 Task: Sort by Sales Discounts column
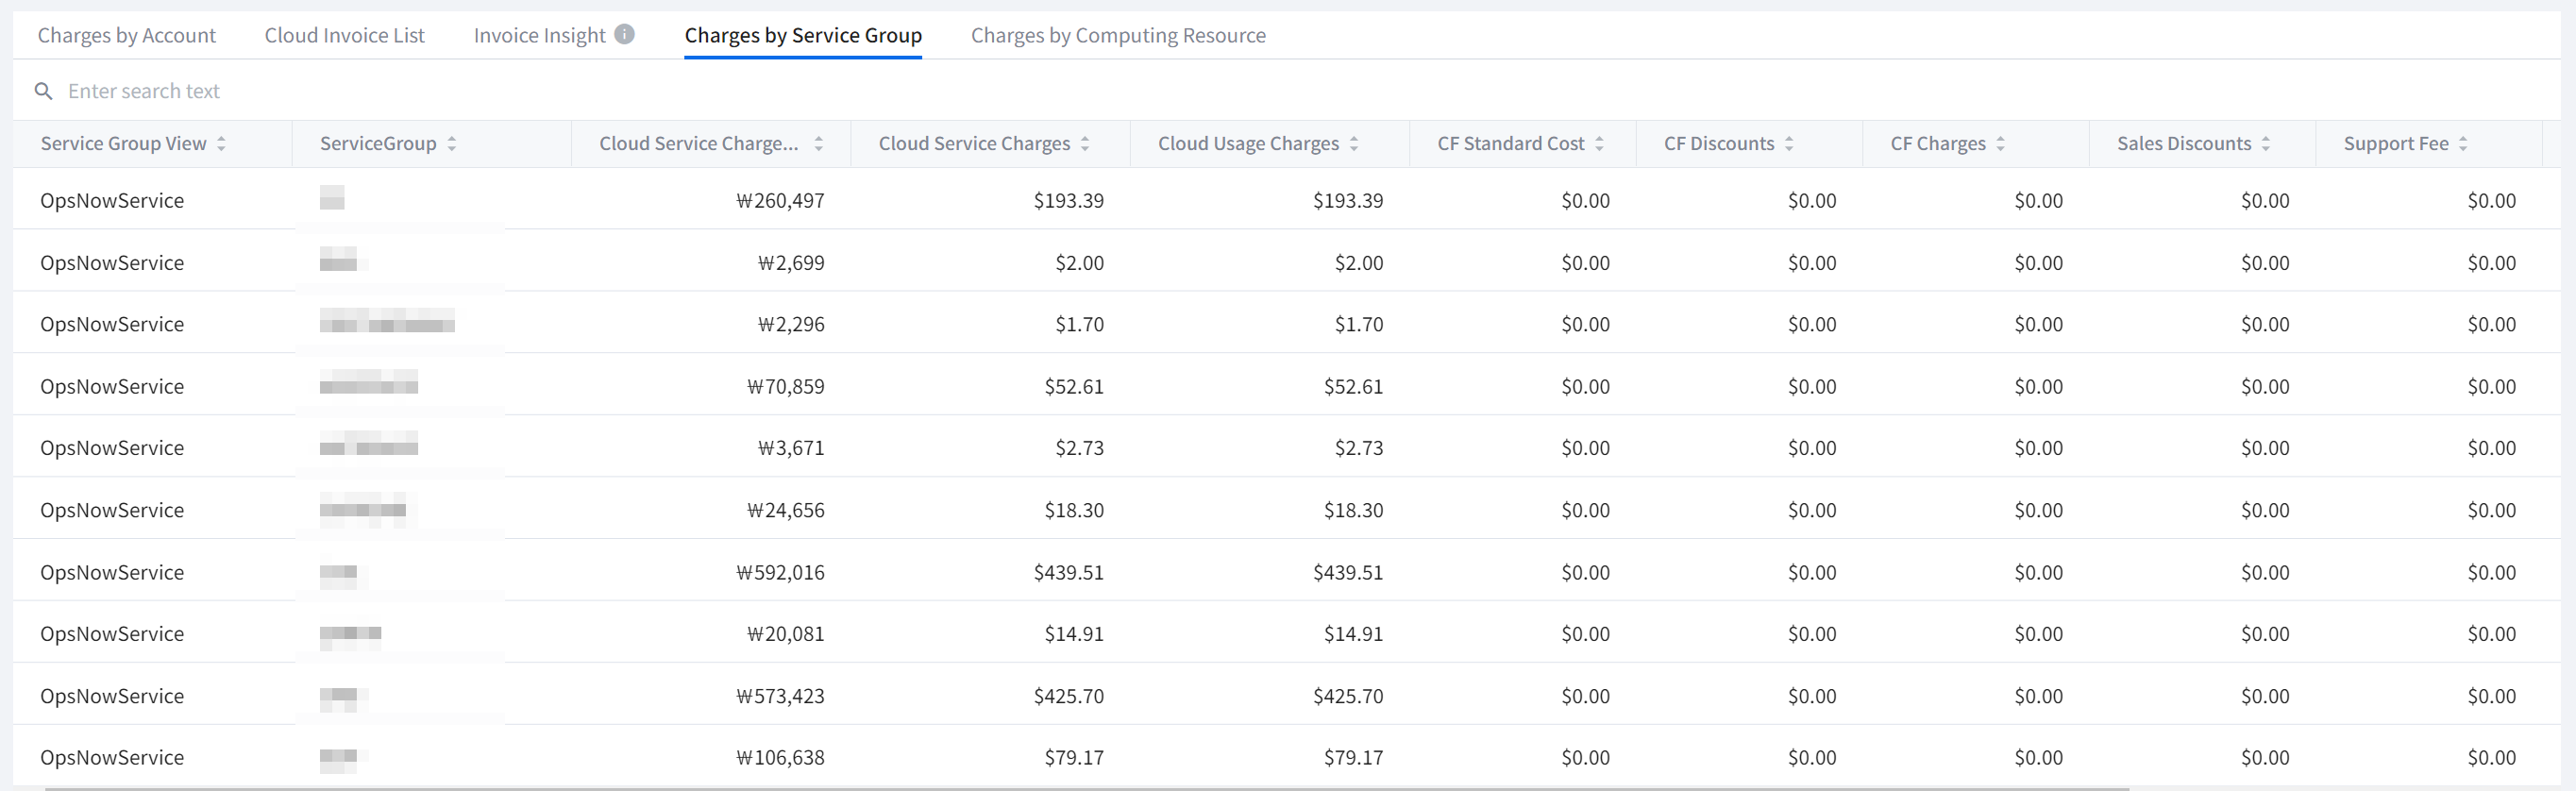click(2265, 144)
